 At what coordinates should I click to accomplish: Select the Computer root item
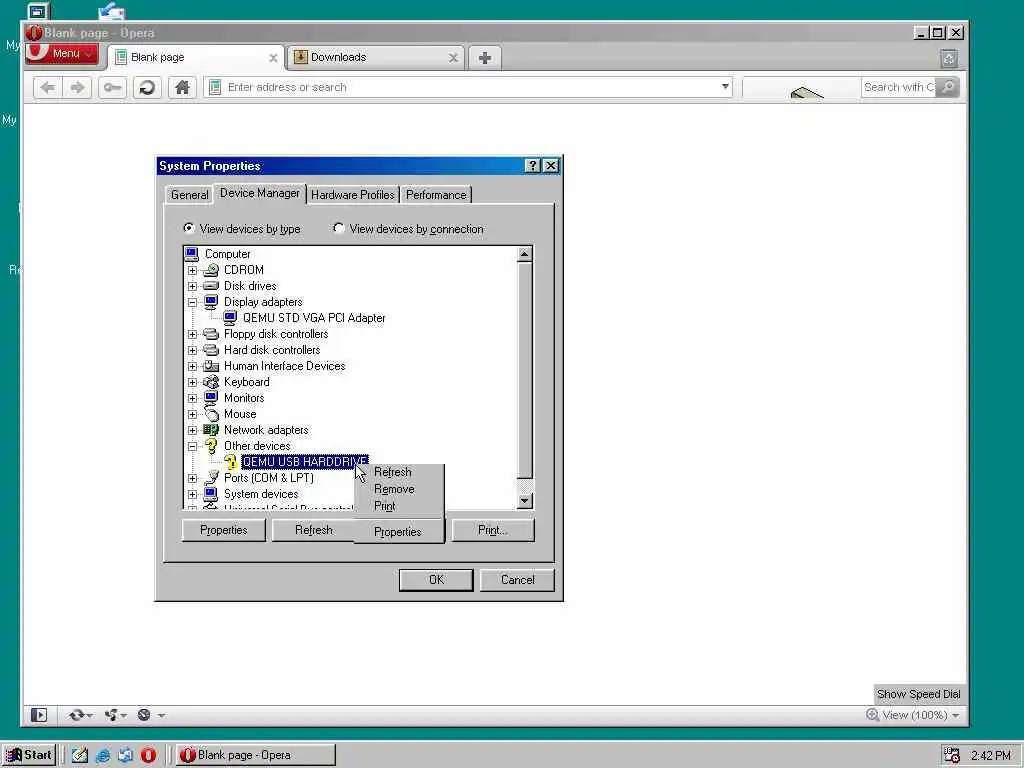tap(227, 254)
